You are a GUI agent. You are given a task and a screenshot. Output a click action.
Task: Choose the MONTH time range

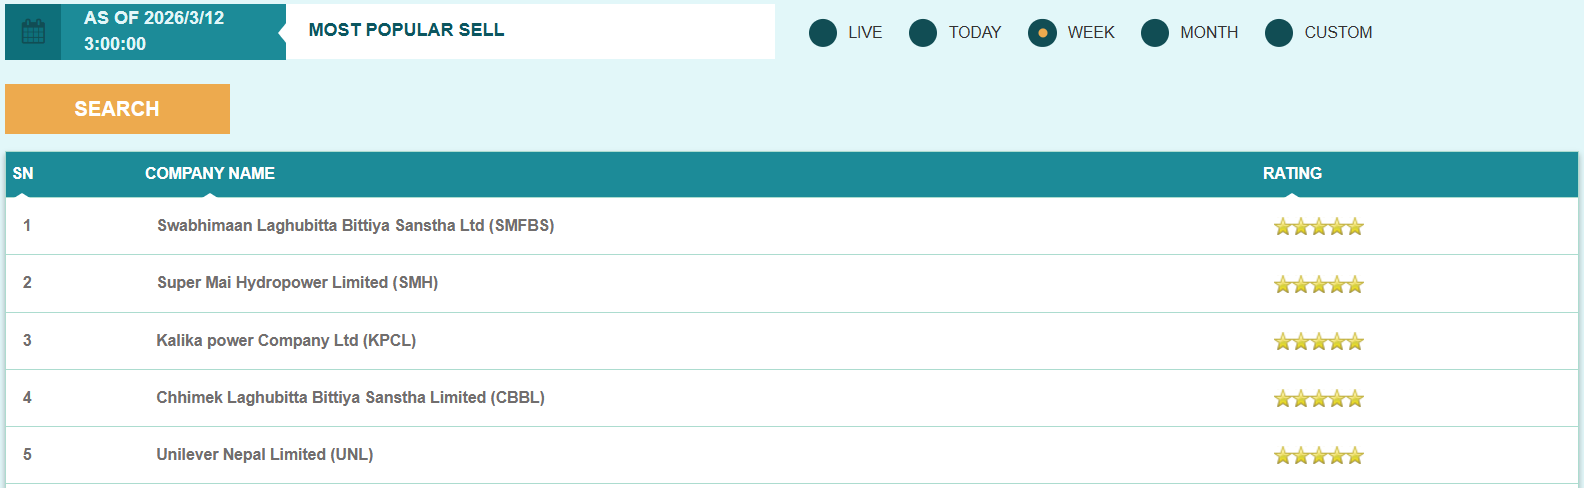pyautogui.click(x=1155, y=33)
